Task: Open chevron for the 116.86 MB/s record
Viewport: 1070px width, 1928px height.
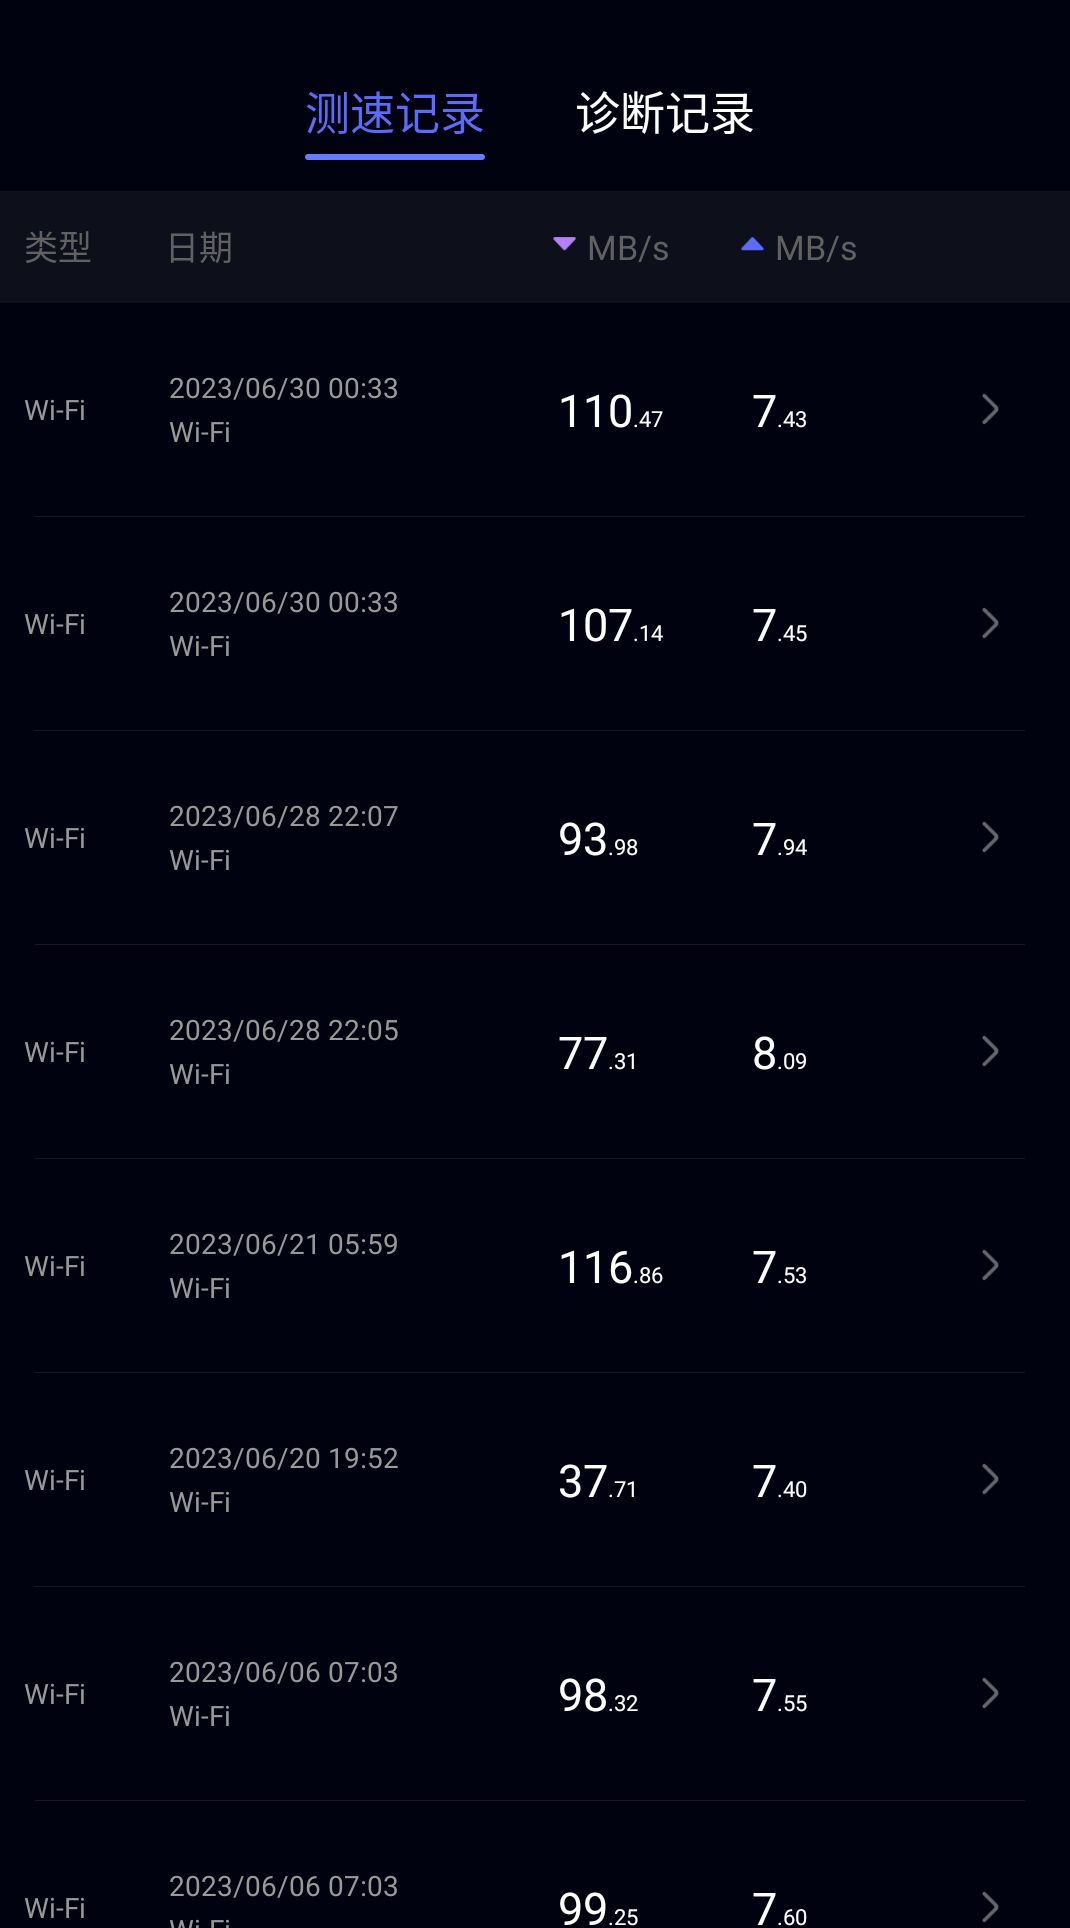Action: click(990, 1265)
